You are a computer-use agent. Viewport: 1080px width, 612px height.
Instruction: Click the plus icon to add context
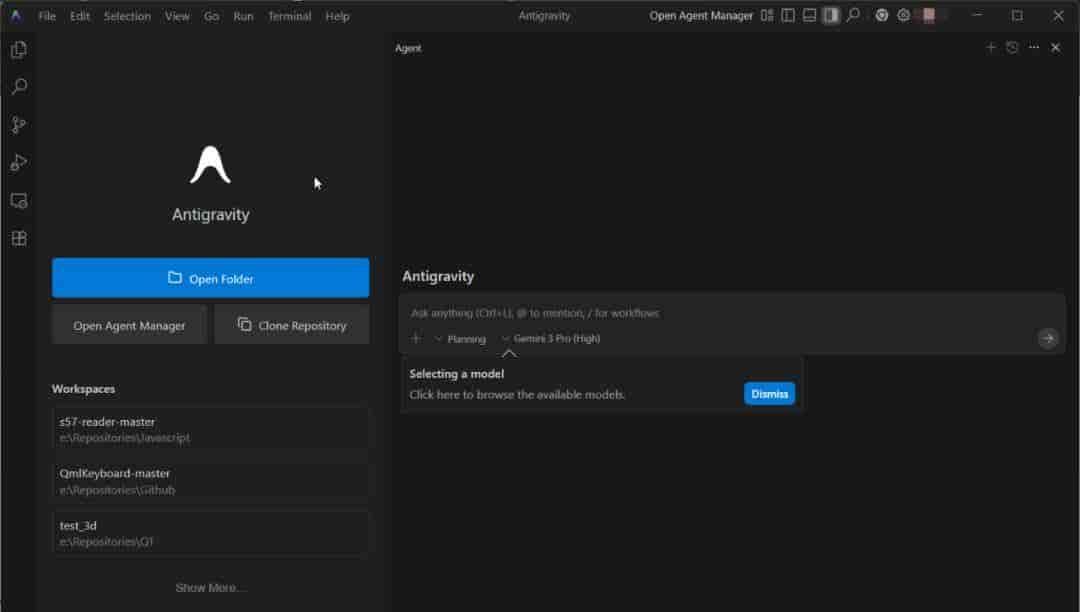coord(416,338)
